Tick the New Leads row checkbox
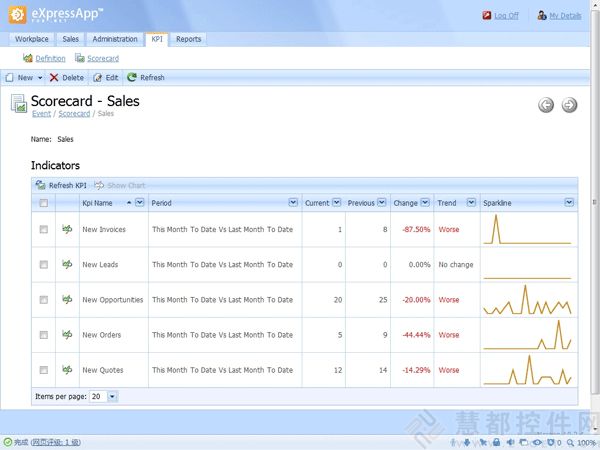Image resolution: width=600 pixels, height=450 pixels. pyautogui.click(x=44, y=265)
